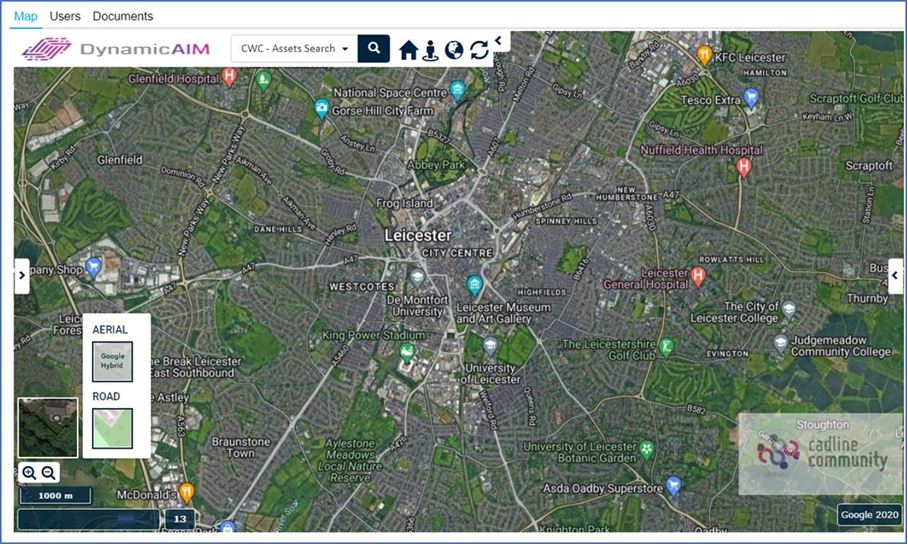Adjust the zoom slider bar
Screen dimensions: 908x546
tap(89, 519)
